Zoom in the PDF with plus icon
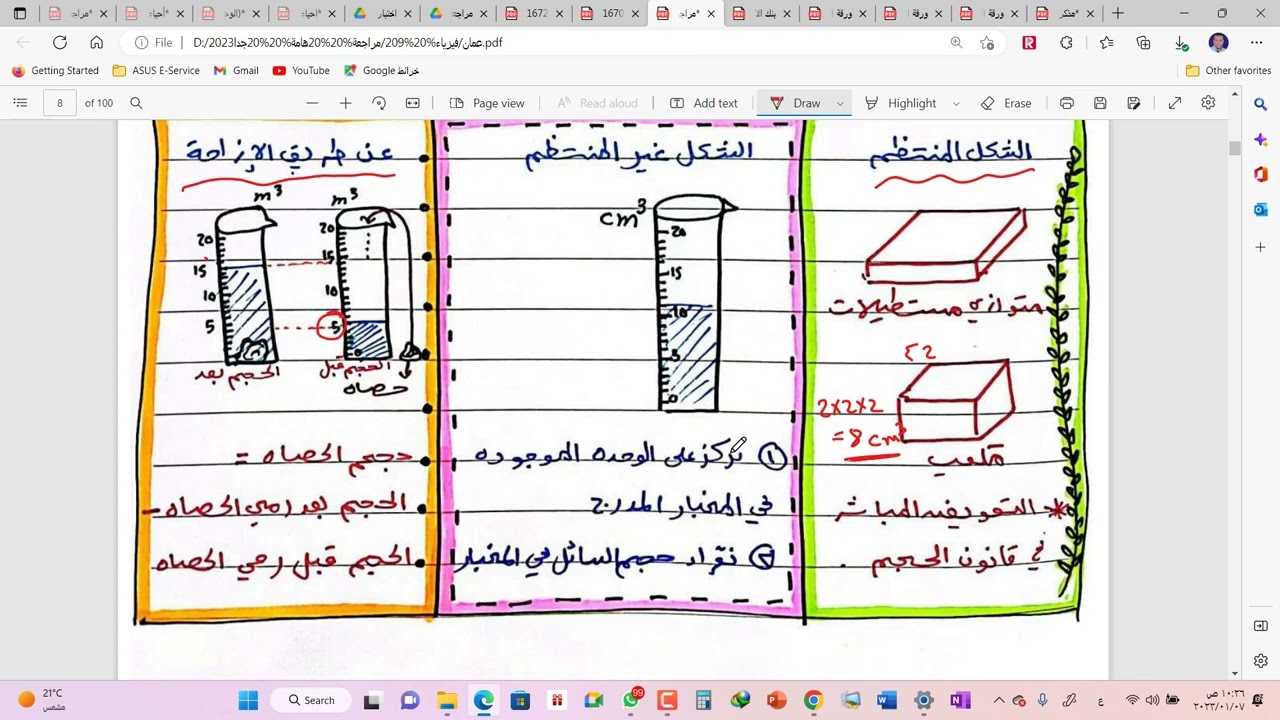Screen dimensions: 1280x720 click(345, 103)
